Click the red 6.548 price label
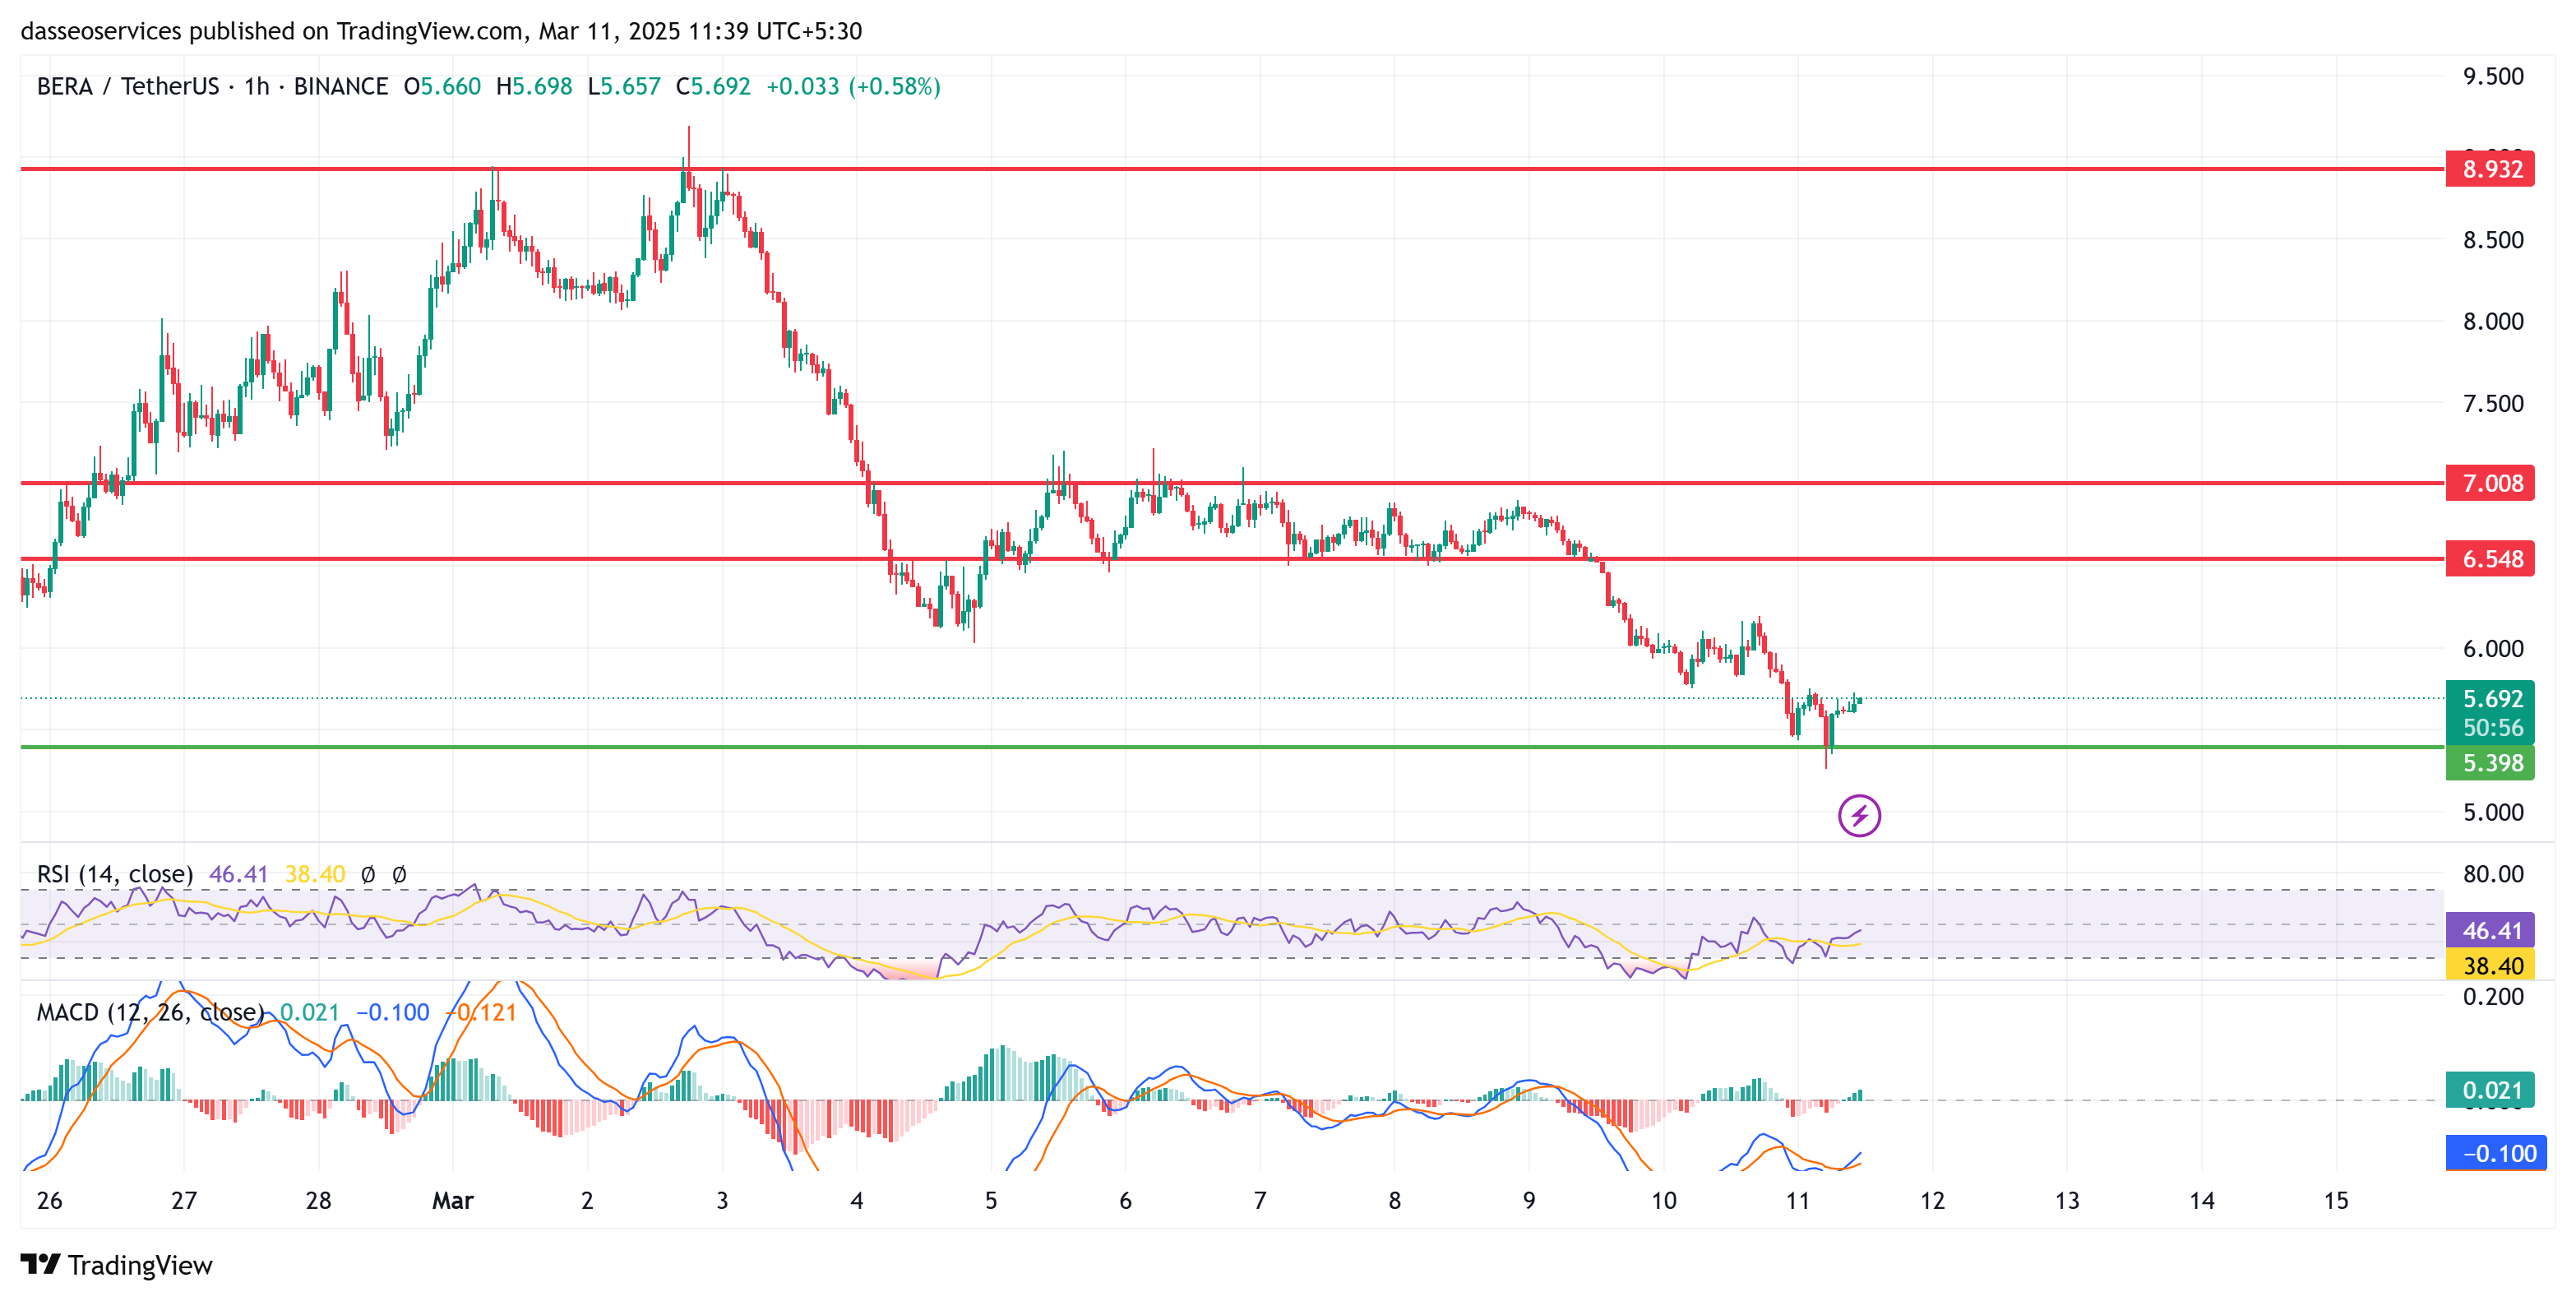Image resolution: width=2576 pixels, height=1301 pixels. coord(2489,559)
